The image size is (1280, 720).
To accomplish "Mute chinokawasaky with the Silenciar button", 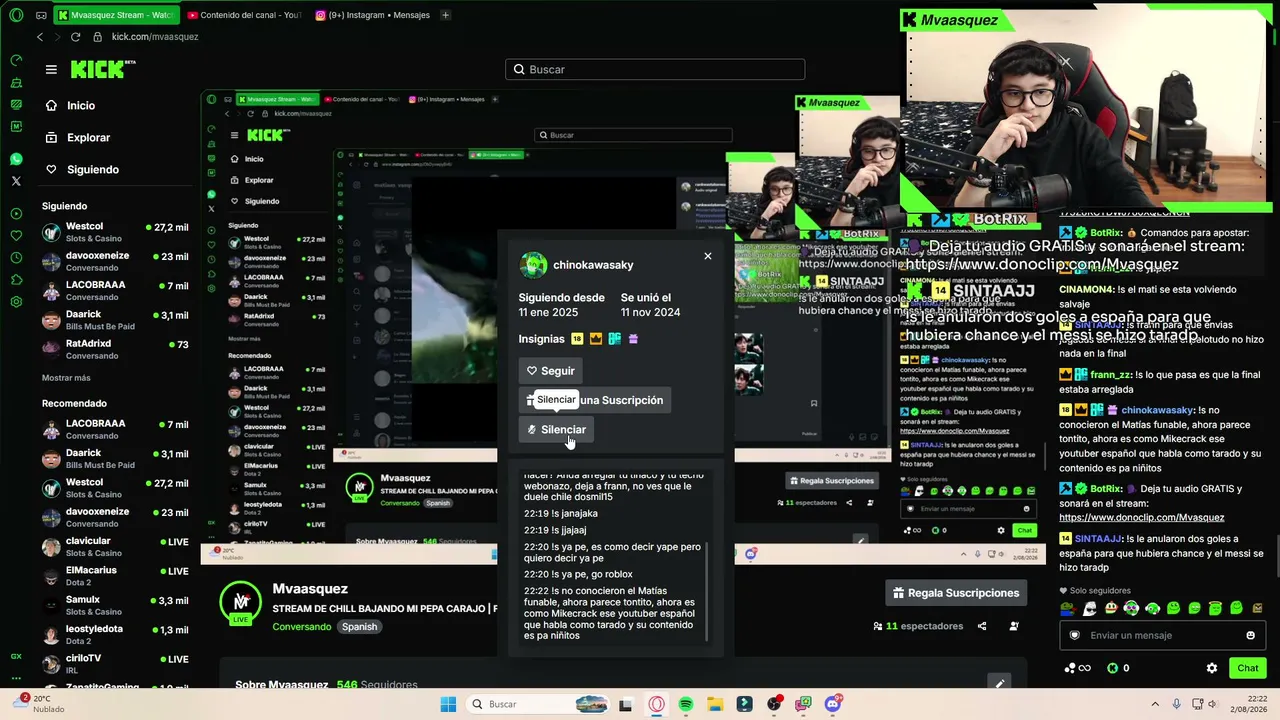I will [556, 430].
